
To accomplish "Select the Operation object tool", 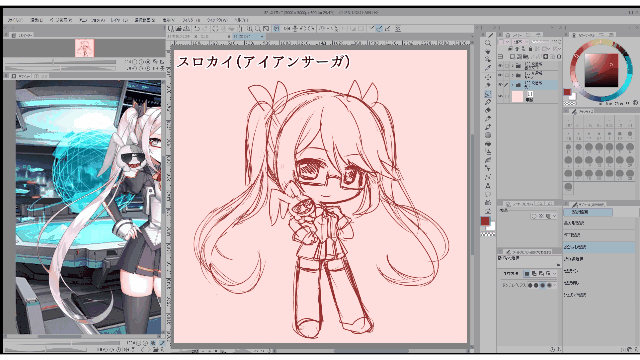I will coord(488,59).
